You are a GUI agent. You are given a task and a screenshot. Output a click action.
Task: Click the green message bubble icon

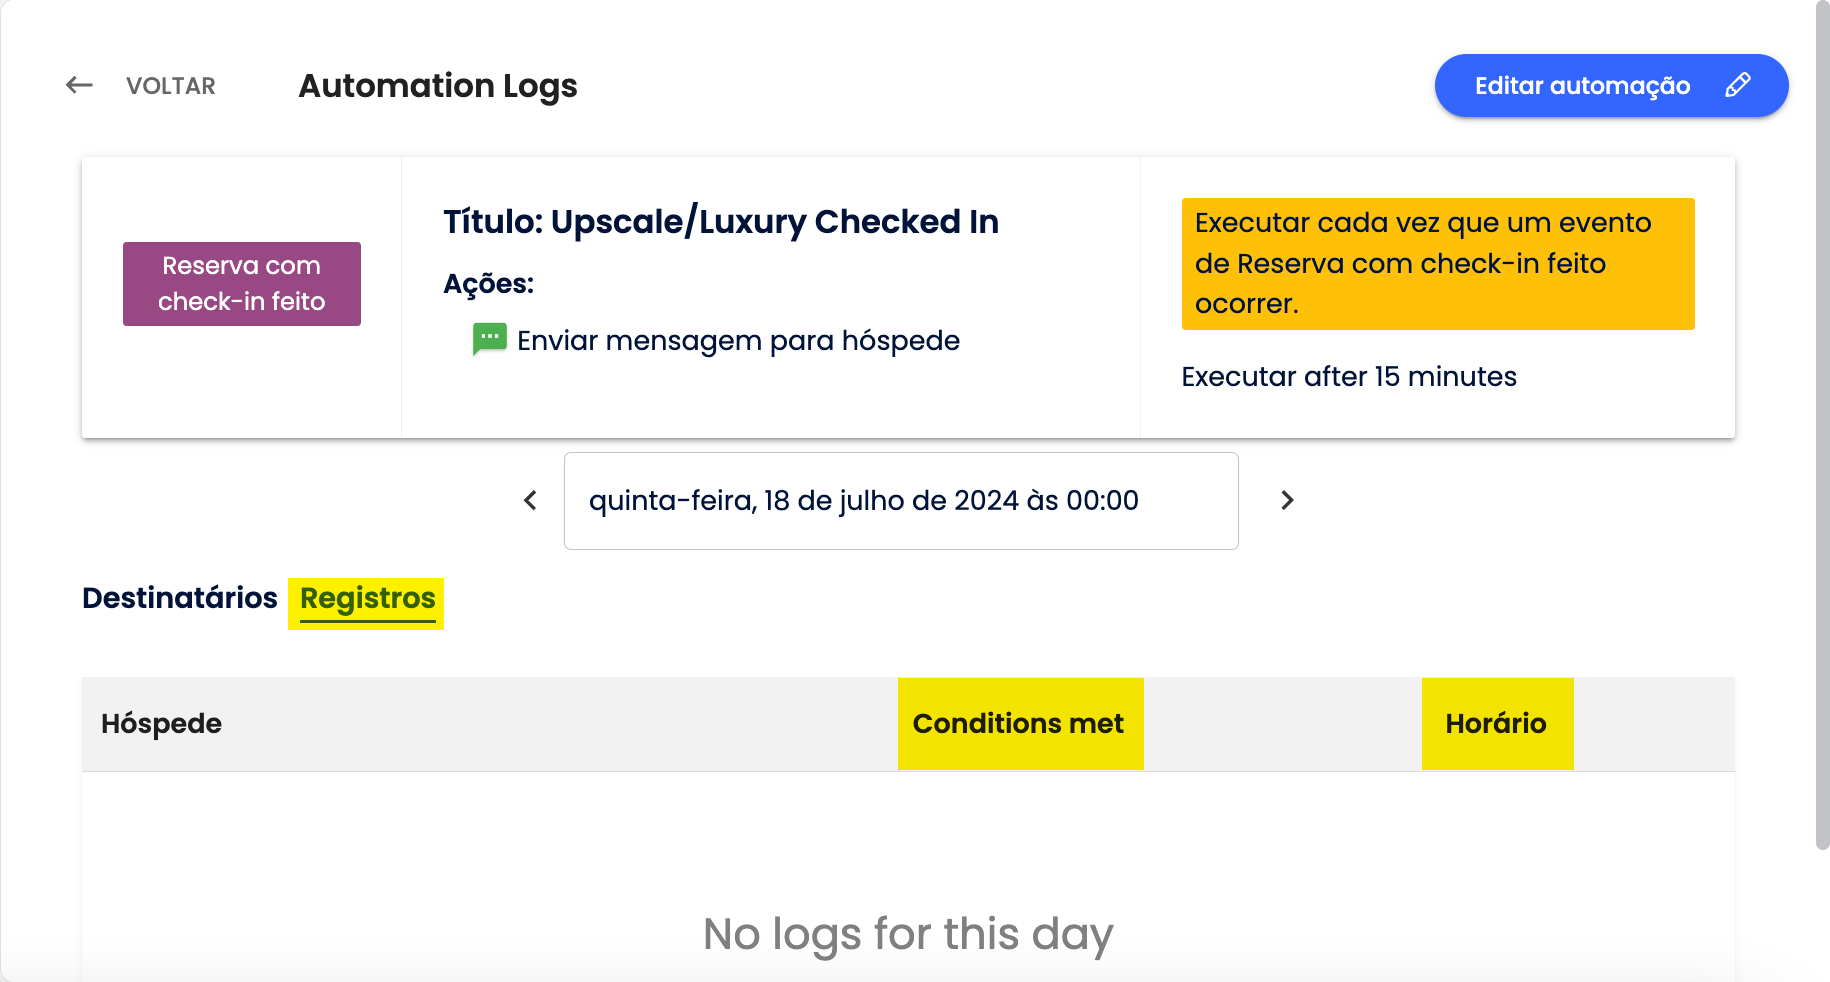tap(490, 340)
